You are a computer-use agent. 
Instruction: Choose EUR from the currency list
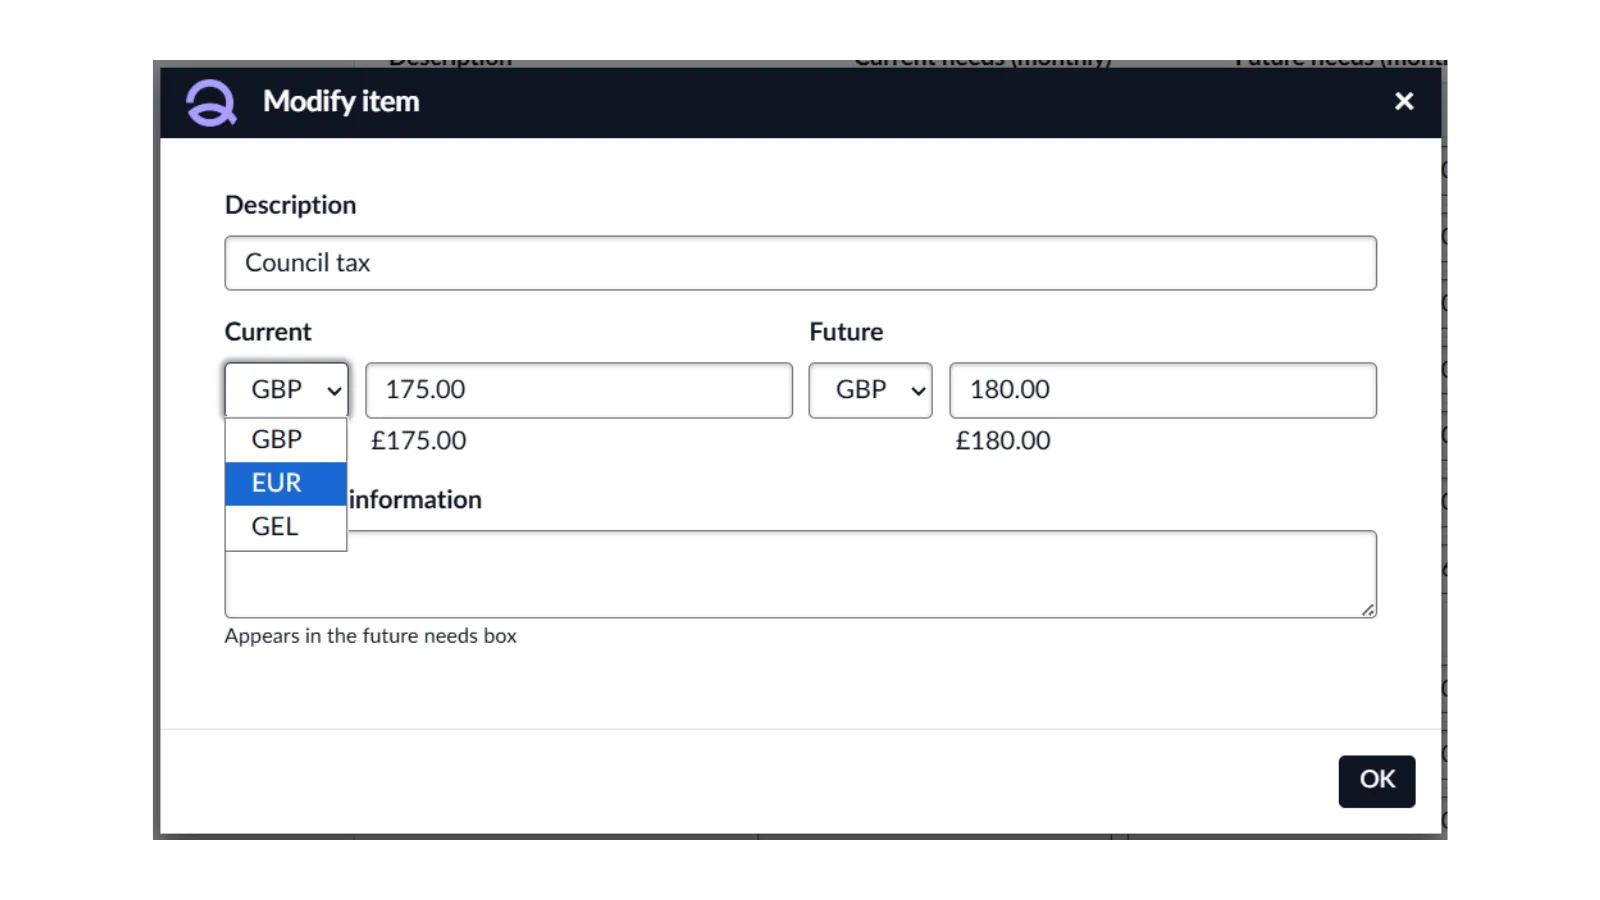[286, 483]
